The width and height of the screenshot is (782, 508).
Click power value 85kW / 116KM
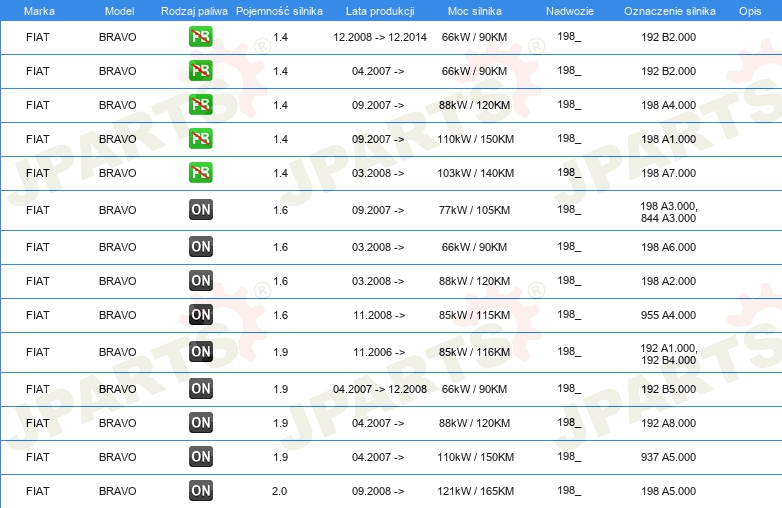(474, 352)
